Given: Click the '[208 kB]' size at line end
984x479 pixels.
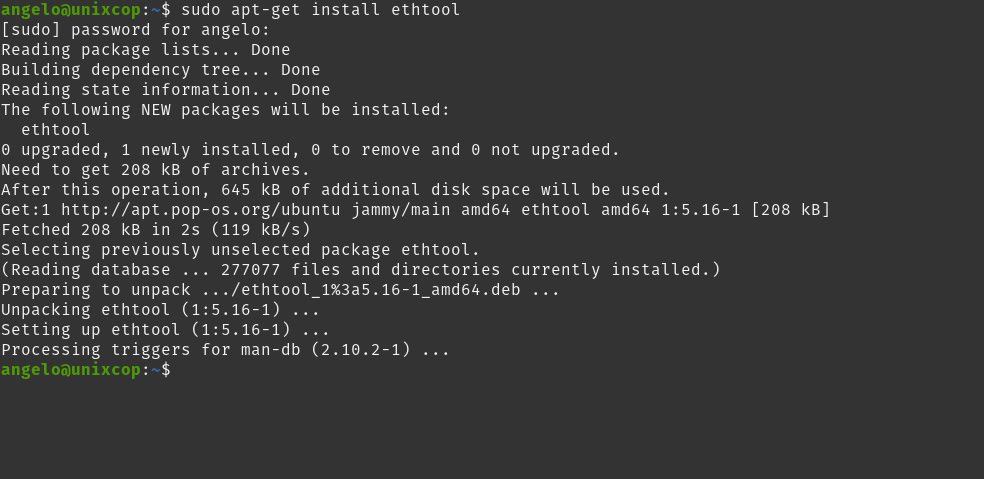Looking at the screenshot, I should (791, 210).
